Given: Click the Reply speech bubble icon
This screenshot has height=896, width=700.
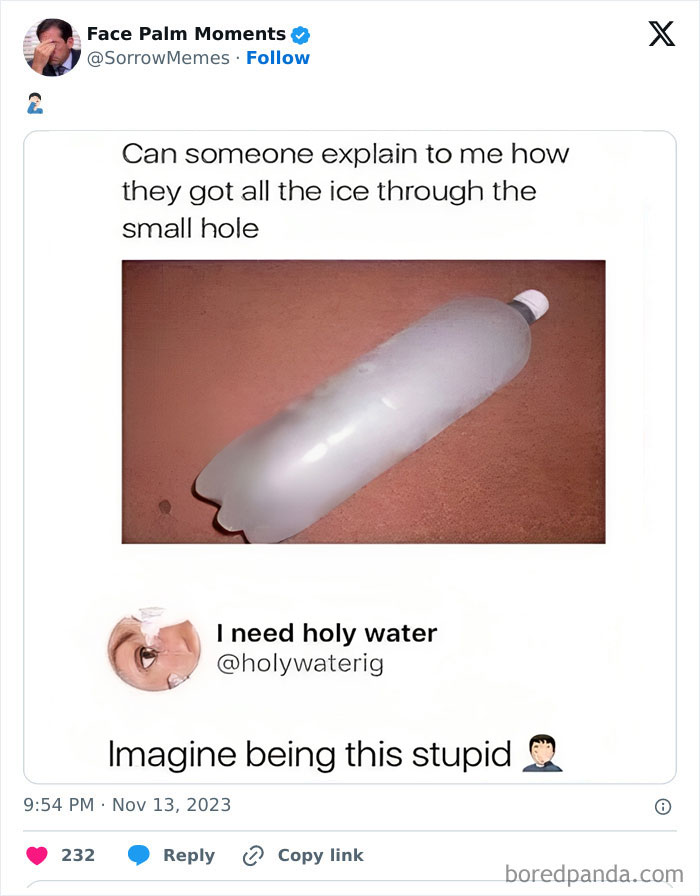Looking at the screenshot, I should pos(137,855).
